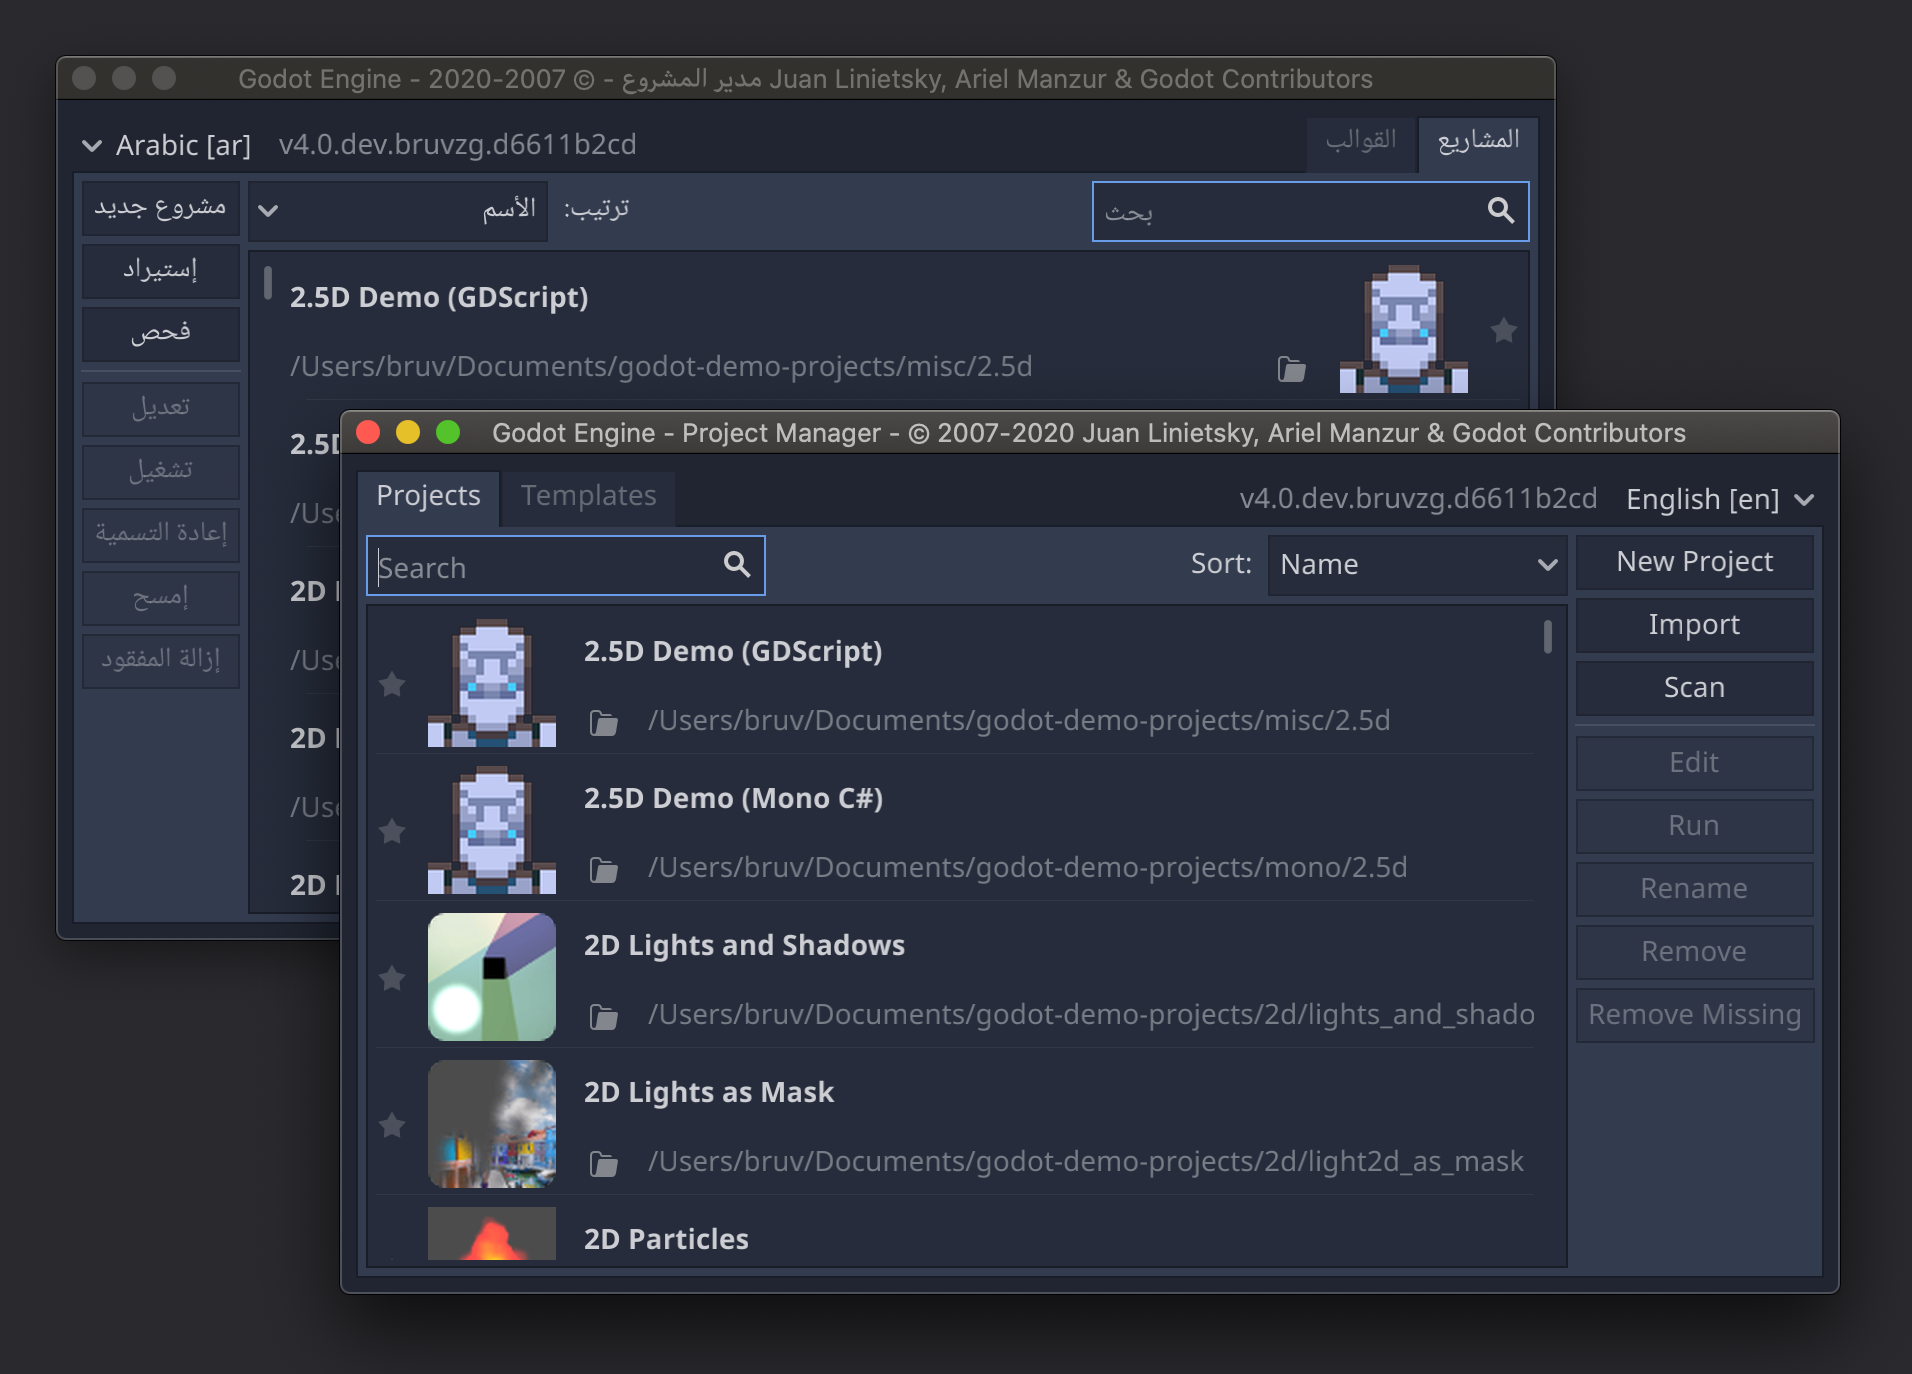Screen dimensions: 1912x1374
Task: Show 2D Lights as Mask folder icon
Action: pyautogui.click(x=603, y=1163)
